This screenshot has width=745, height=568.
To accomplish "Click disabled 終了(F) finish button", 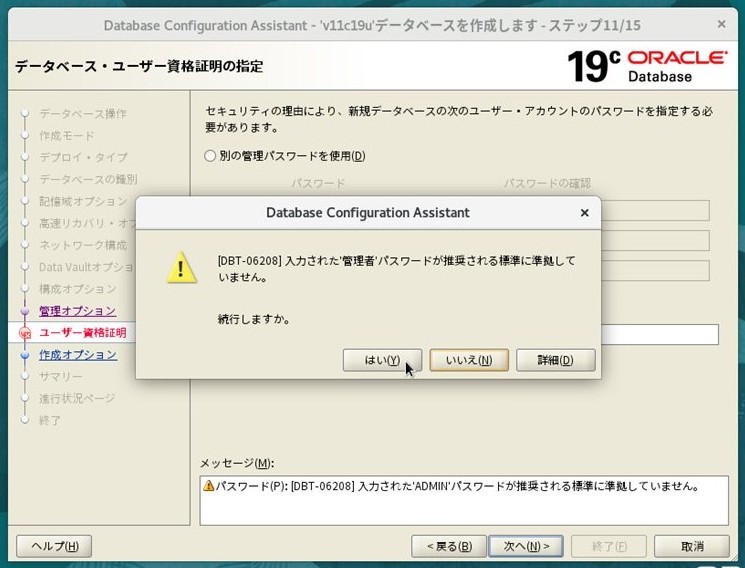I will coord(609,546).
